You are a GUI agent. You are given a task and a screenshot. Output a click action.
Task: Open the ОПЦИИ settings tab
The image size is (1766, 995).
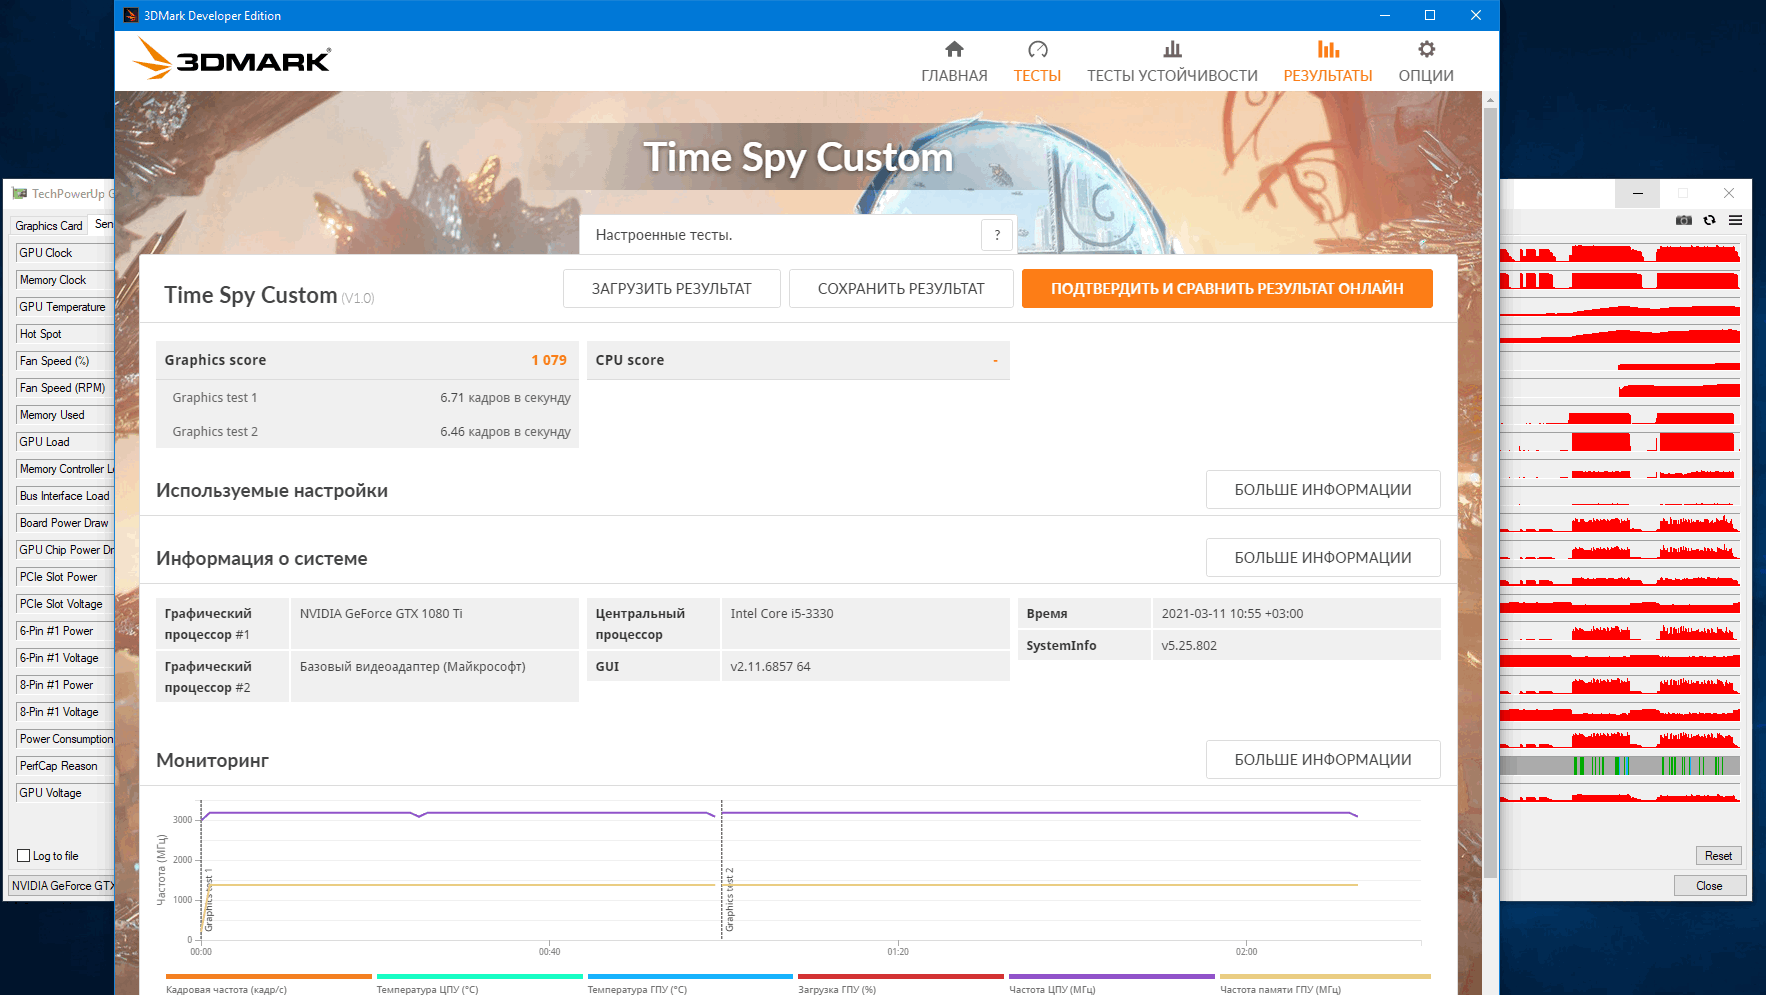1426,62
